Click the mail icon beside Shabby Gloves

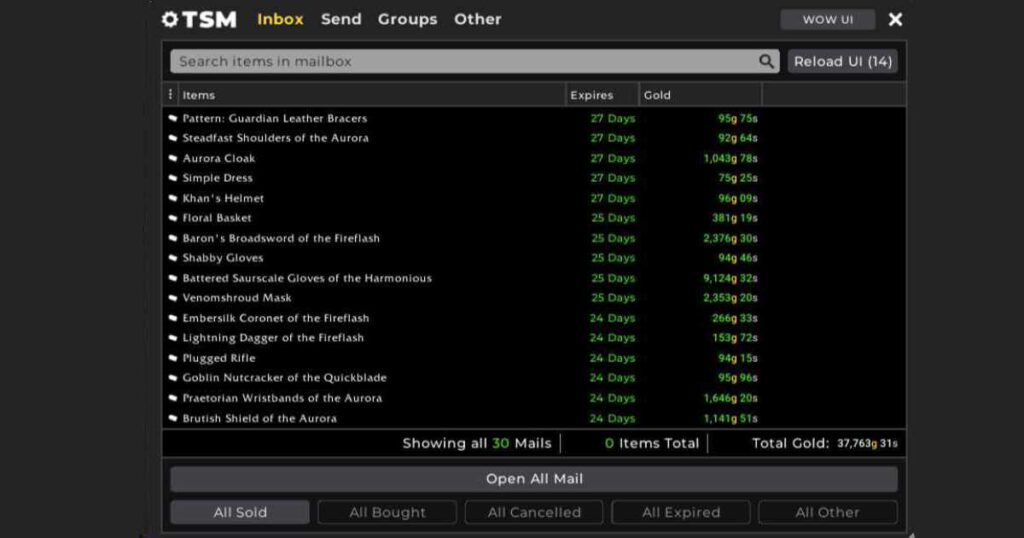click(x=173, y=258)
